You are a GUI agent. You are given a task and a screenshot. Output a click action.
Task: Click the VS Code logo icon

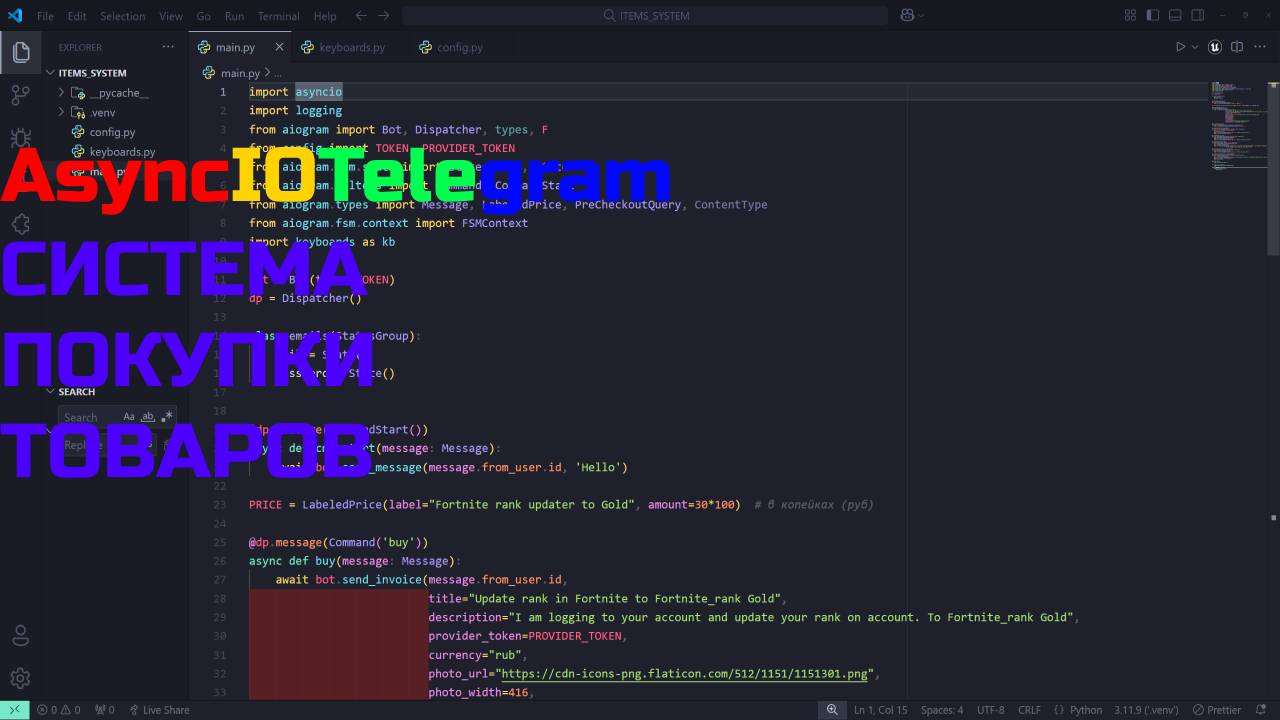tap(14, 15)
